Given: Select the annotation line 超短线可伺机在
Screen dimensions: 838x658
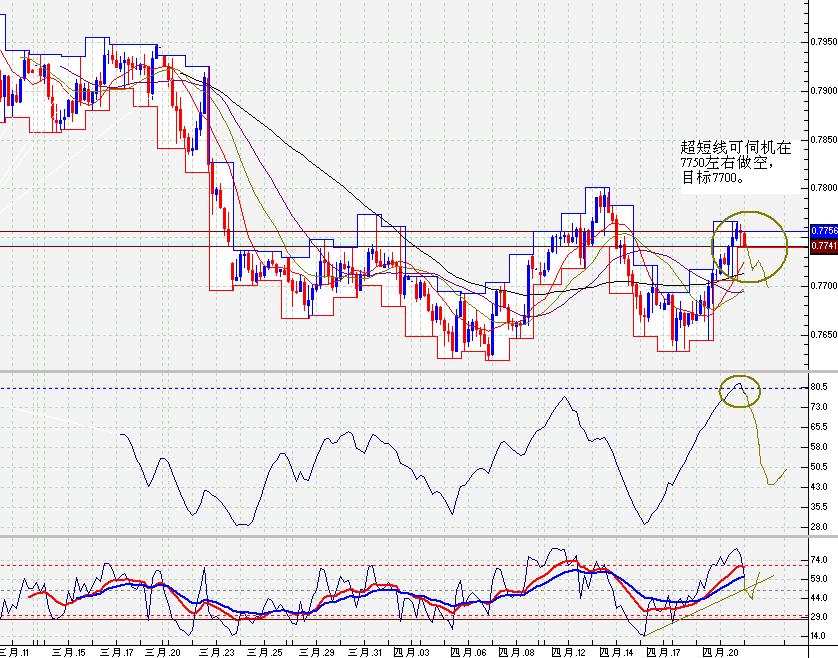Looking at the screenshot, I should point(736,148).
